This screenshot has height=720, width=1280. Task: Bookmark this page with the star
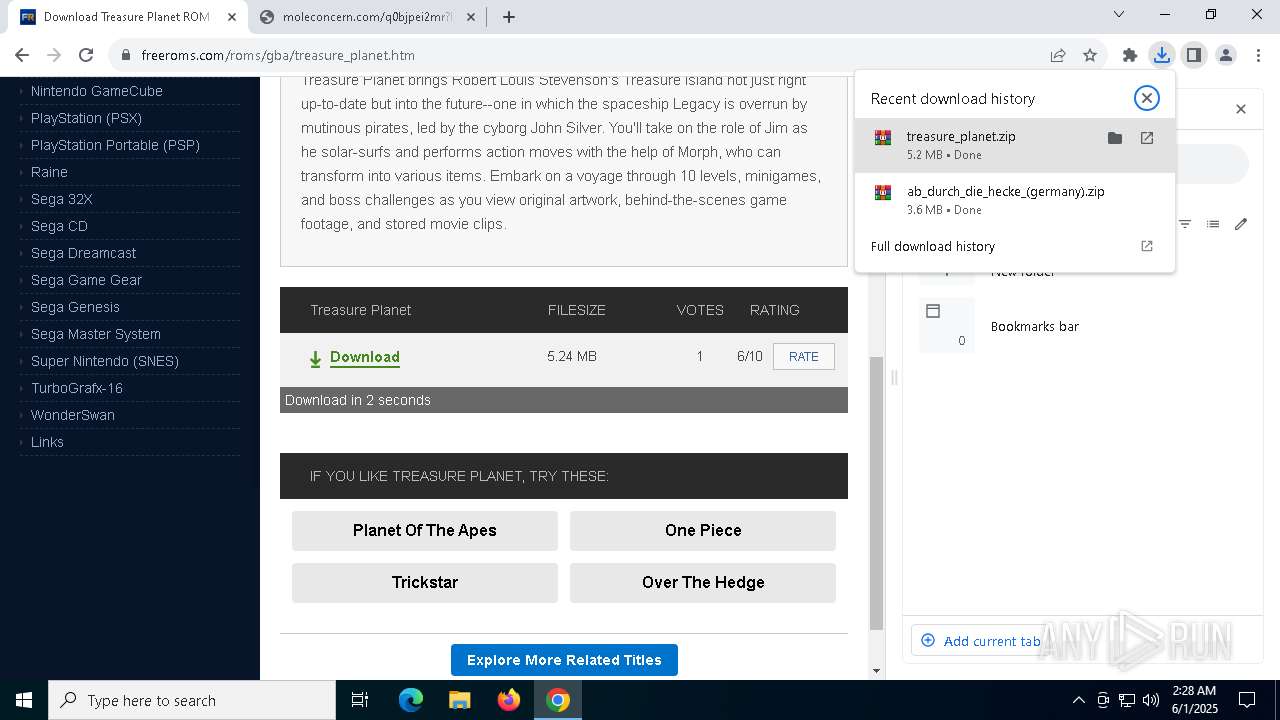click(1090, 55)
